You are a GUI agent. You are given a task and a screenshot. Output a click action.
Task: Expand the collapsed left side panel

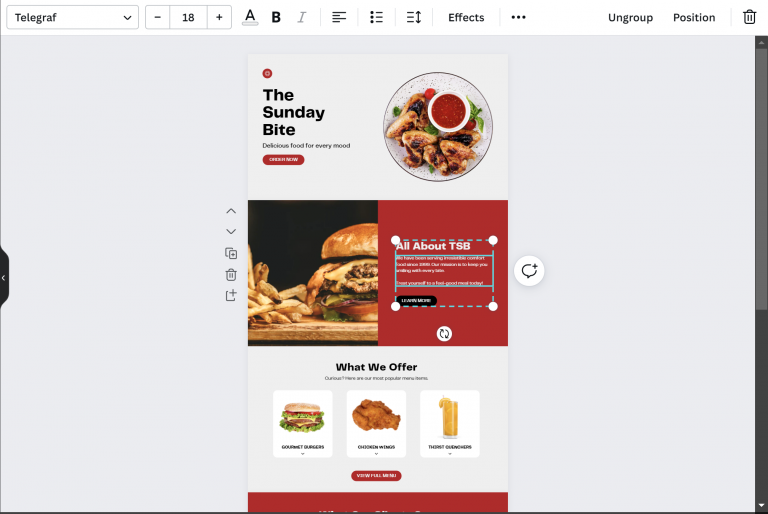pos(4,277)
